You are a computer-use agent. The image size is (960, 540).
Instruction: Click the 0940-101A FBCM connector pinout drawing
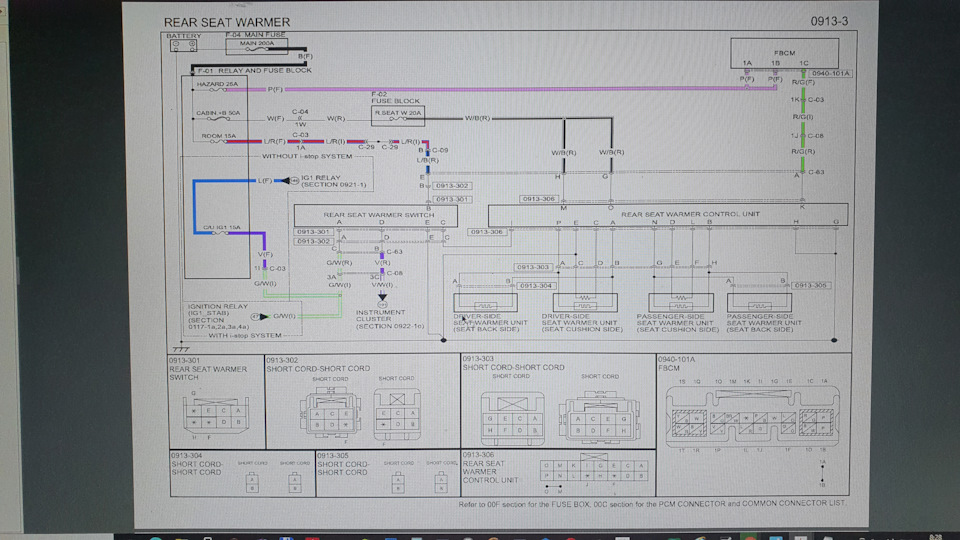click(x=753, y=416)
